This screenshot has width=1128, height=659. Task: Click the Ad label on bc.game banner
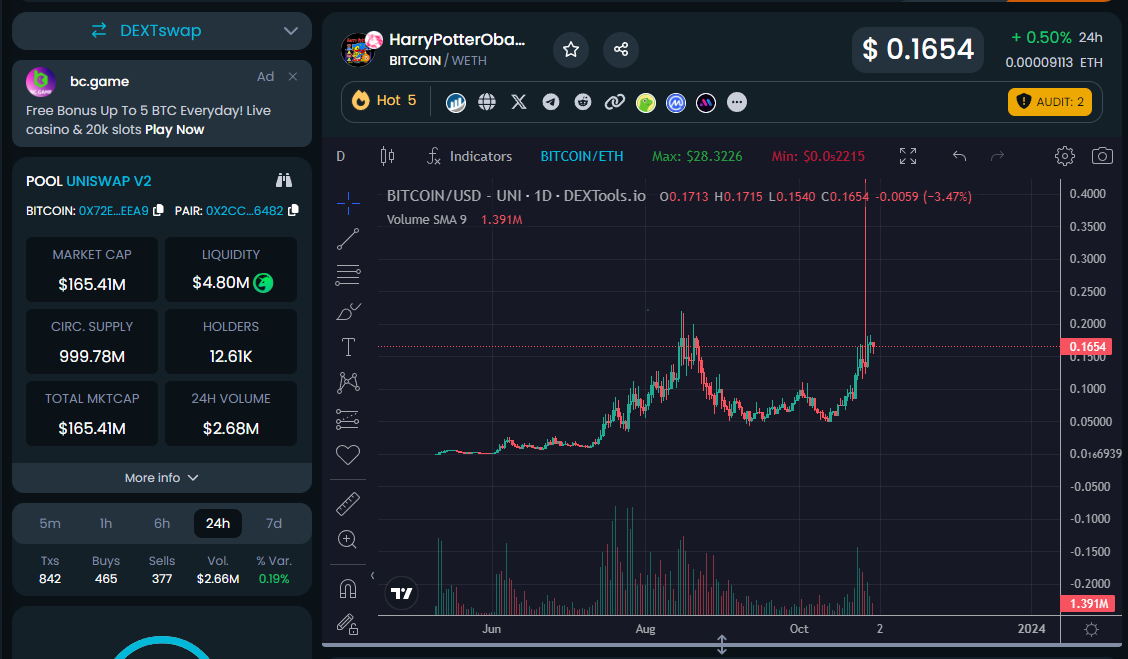265,76
